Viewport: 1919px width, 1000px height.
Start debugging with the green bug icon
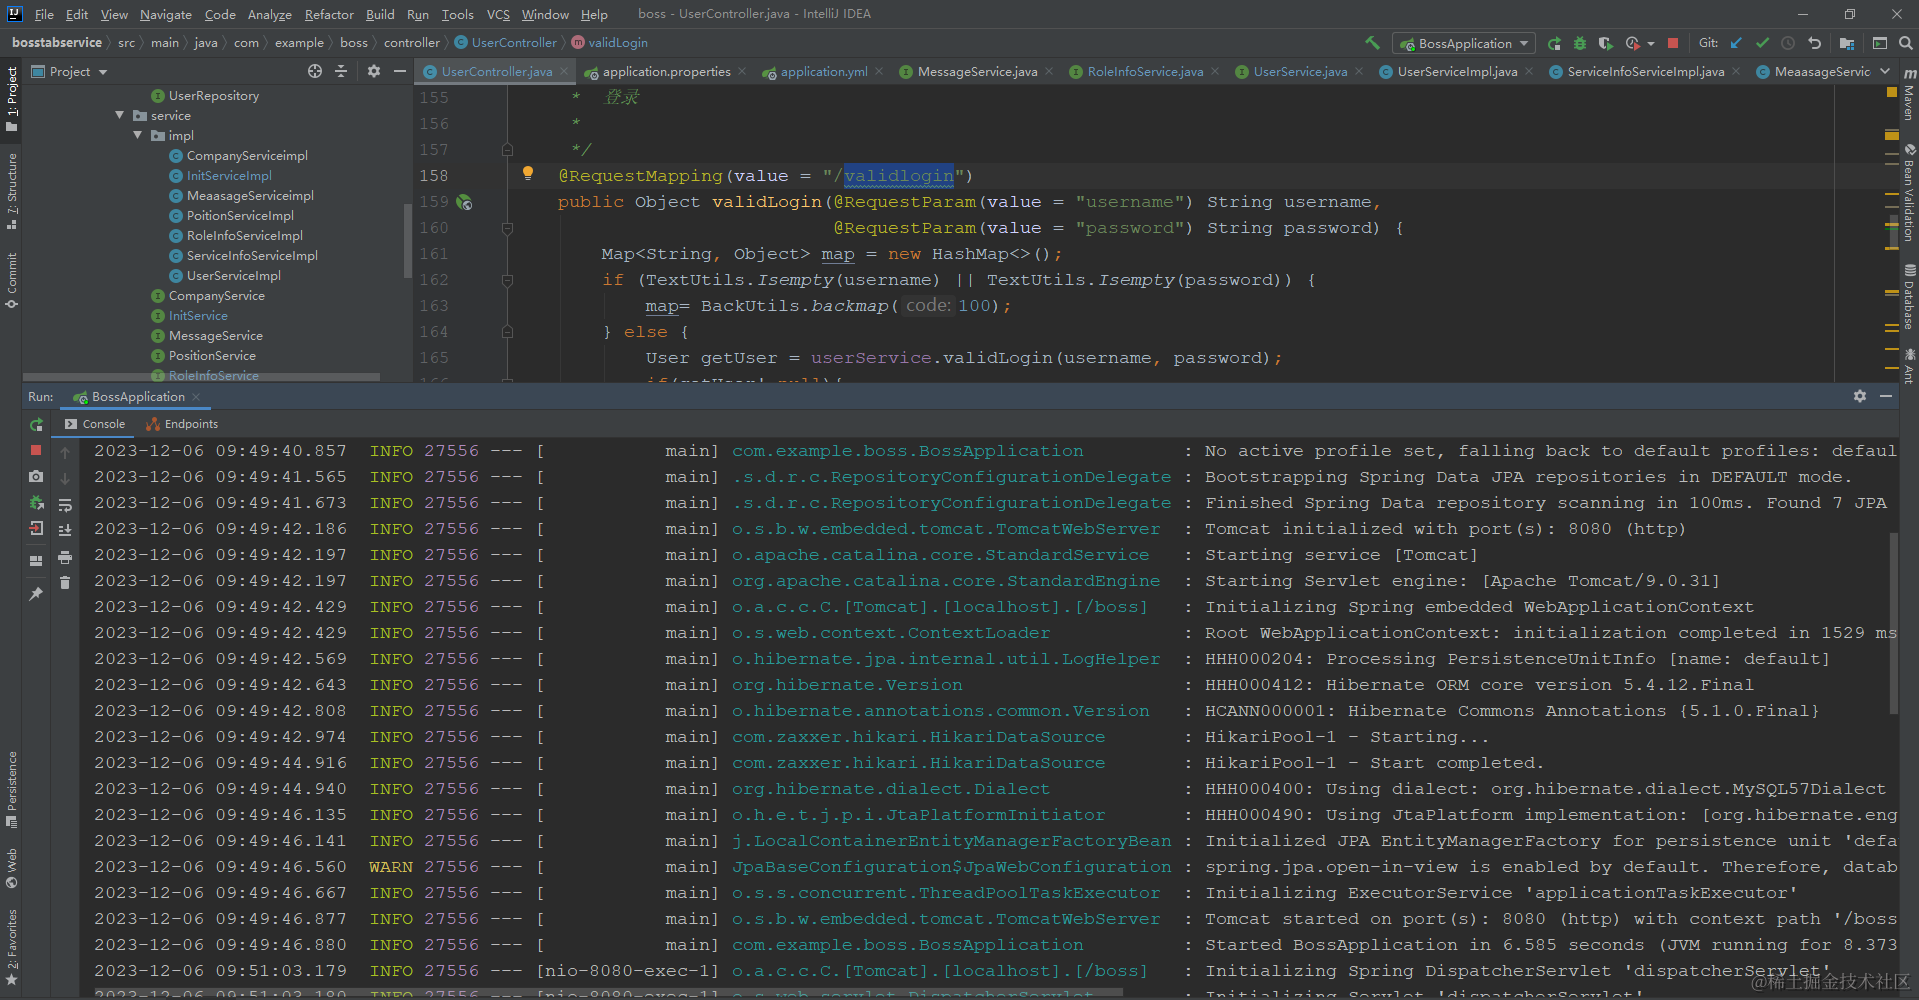1580,43
